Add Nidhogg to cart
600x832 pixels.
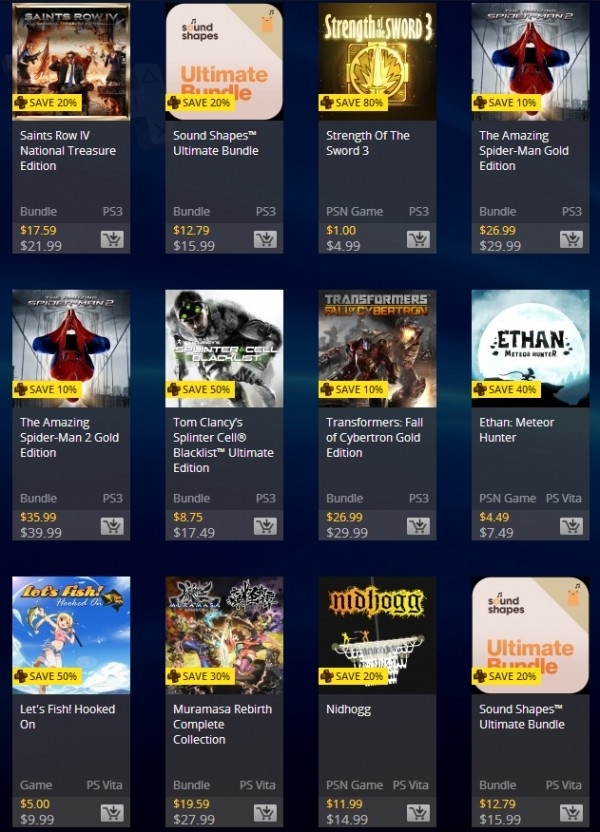click(x=418, y=812)
